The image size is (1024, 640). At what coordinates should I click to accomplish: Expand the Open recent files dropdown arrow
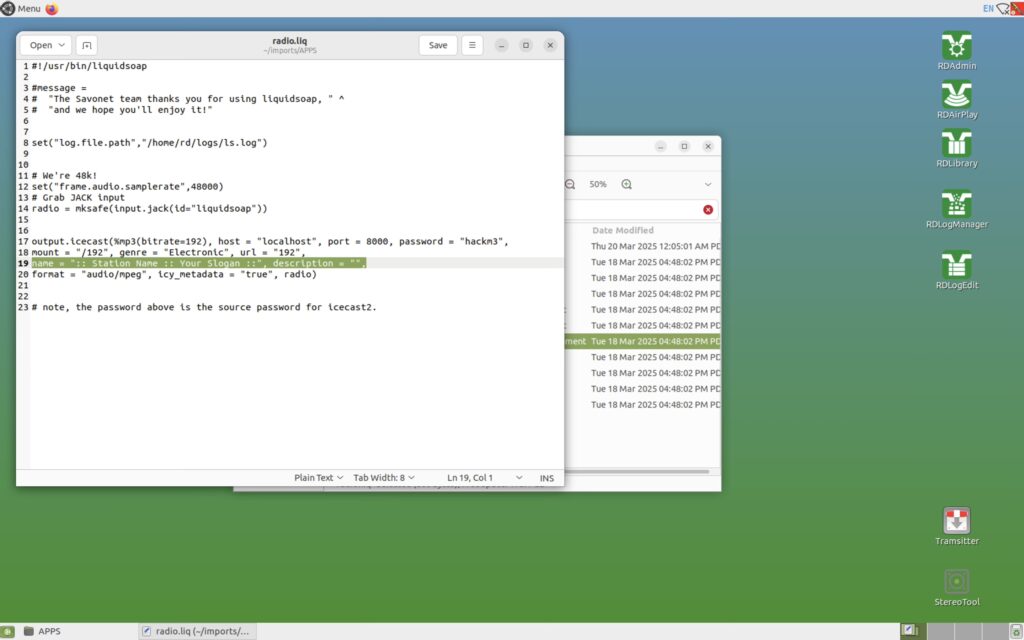(61, 45)
